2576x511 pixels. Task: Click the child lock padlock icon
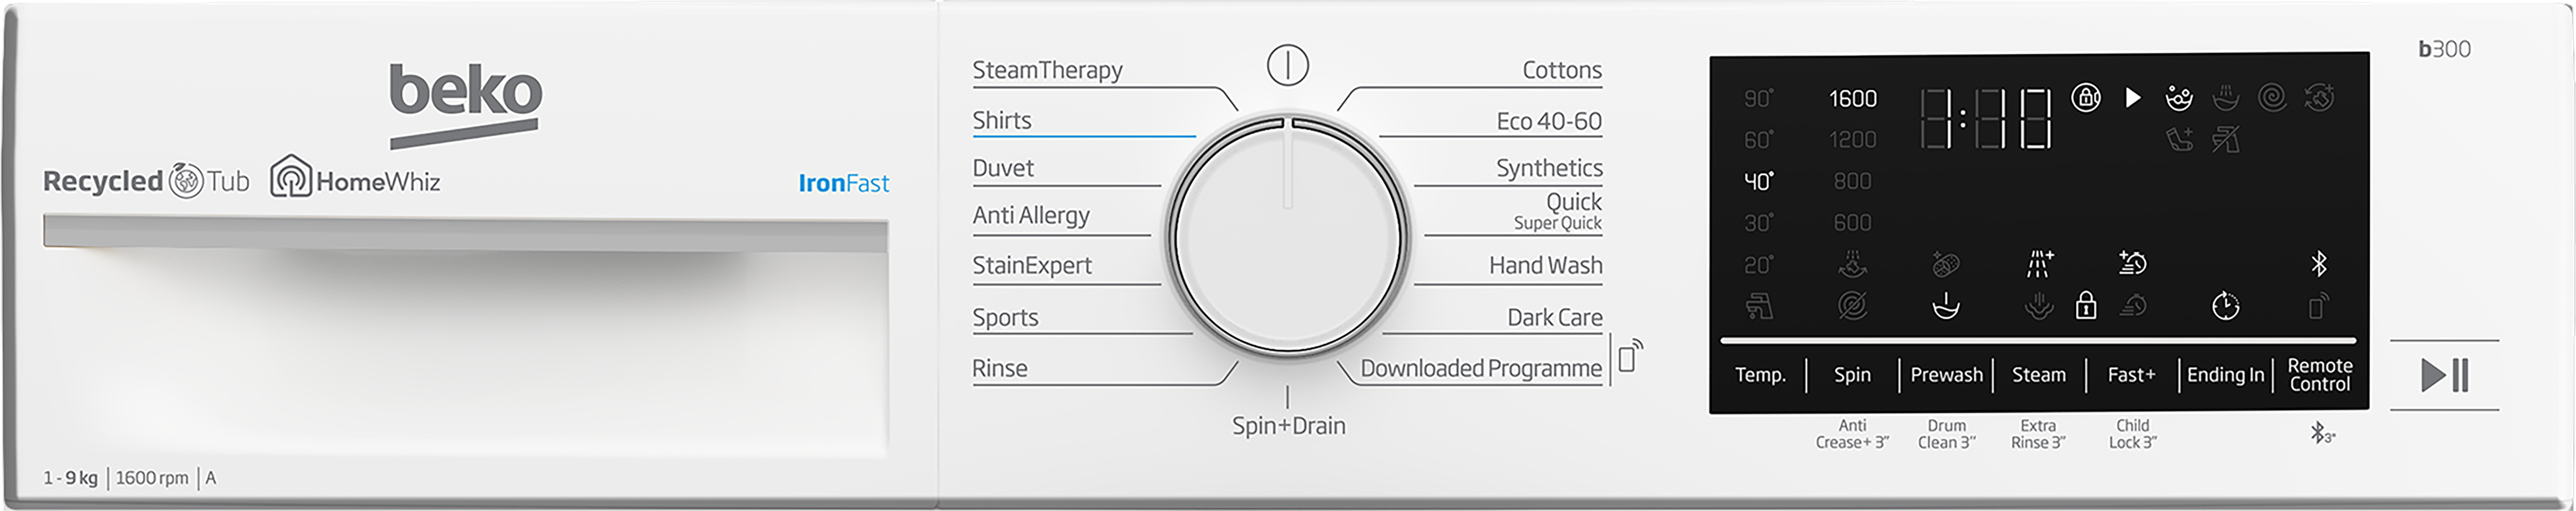[x=2085, y=305]
